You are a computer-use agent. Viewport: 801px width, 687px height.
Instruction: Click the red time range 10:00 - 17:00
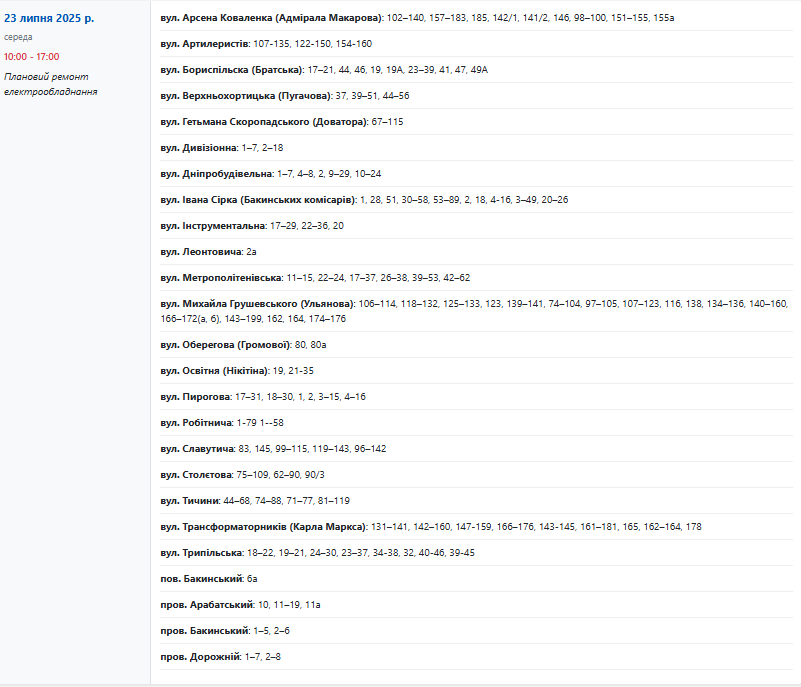click(31, 57)
